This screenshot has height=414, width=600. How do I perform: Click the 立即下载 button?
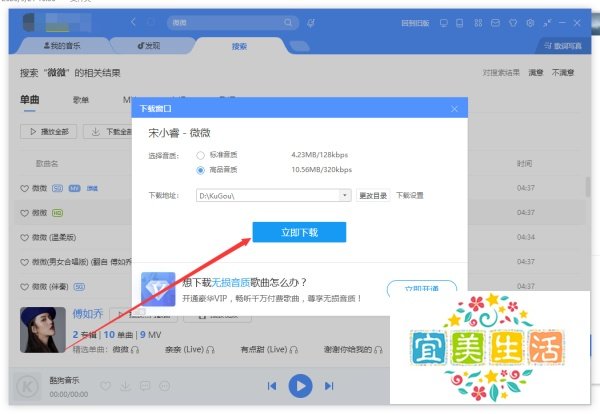tap(299, 232)
